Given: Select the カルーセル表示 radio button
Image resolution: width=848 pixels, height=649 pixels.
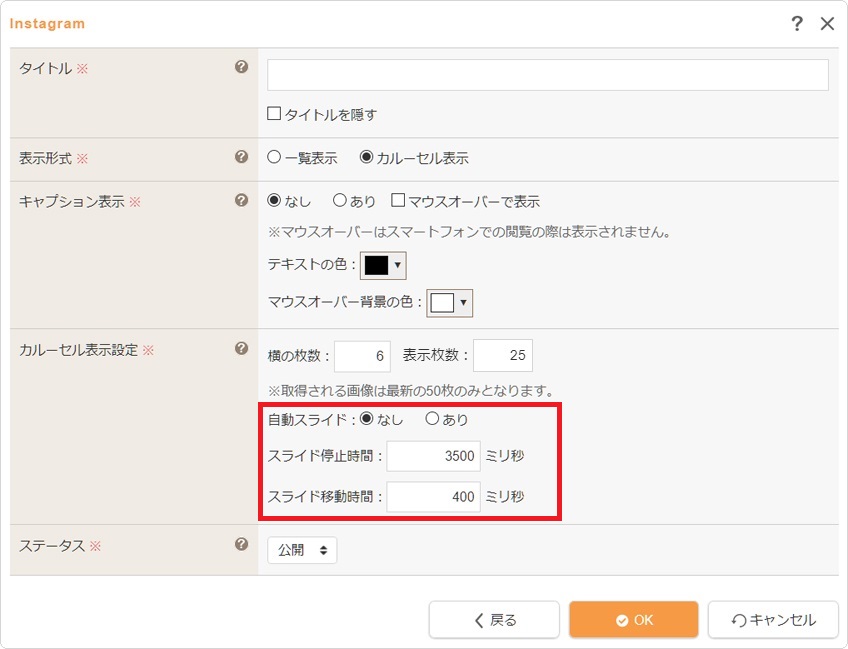Looking at the screenshot, I should (x=366, y=157).
